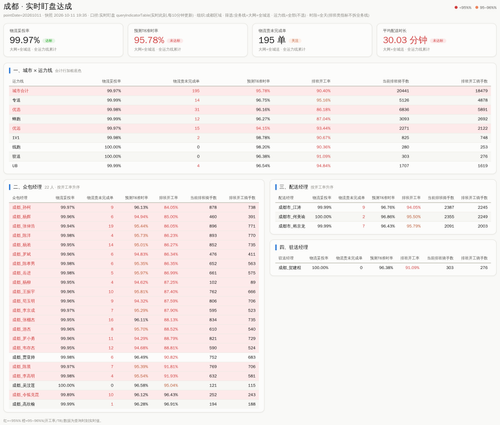Click the 98.78% cell in the 1V1 row
Viewport: 500px width, 425px height.
(263, 138)
